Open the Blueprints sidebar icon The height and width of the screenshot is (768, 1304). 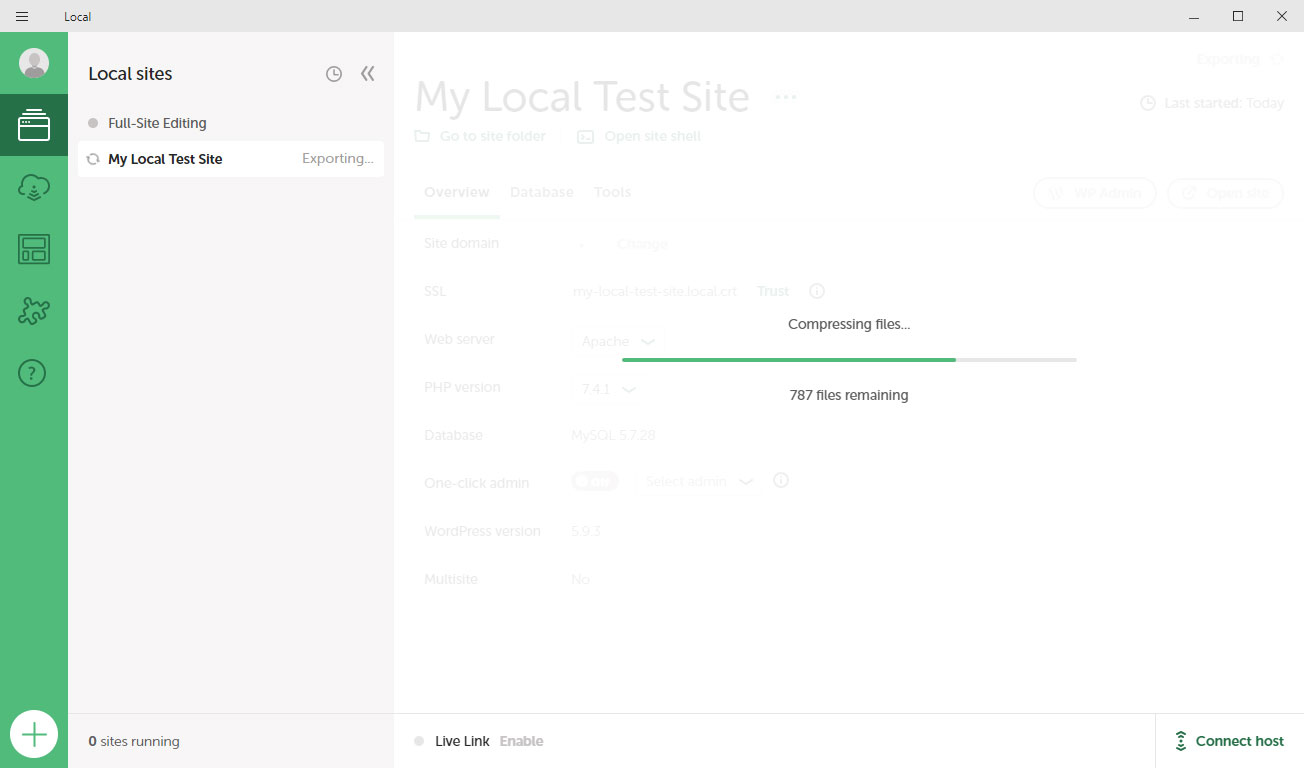pos(34,249)
